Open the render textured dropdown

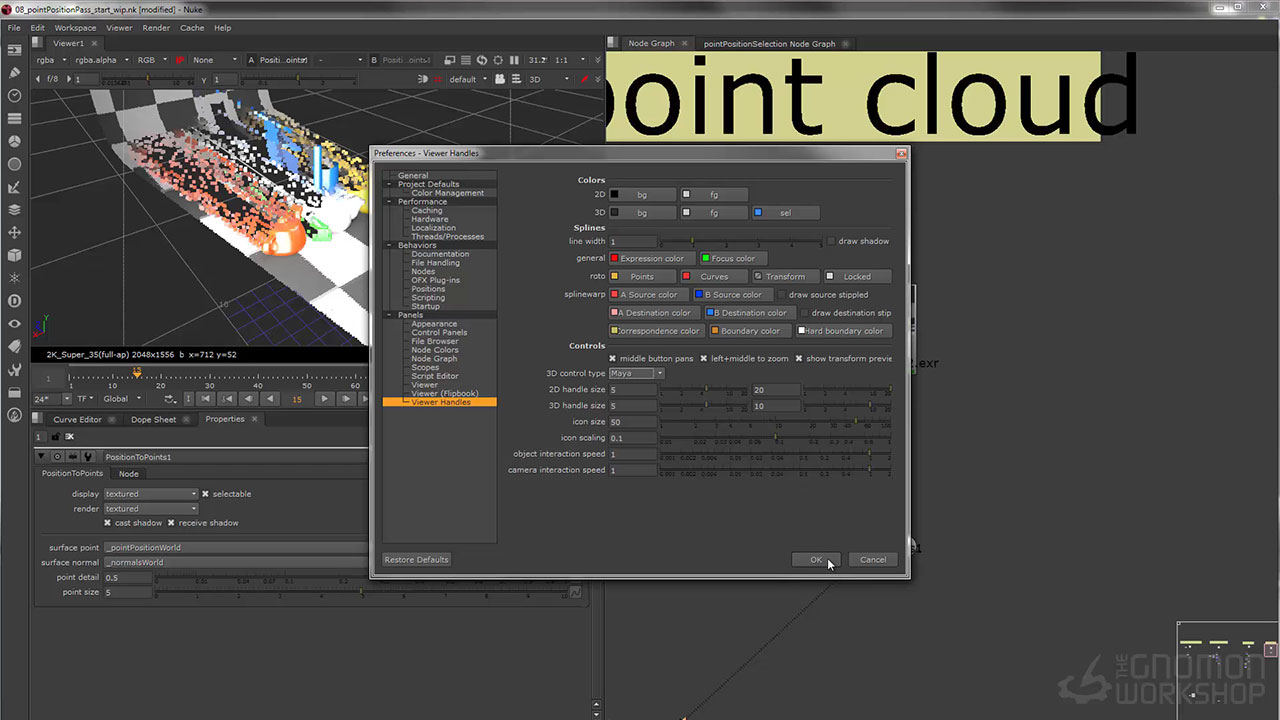(x=151, y=509)
